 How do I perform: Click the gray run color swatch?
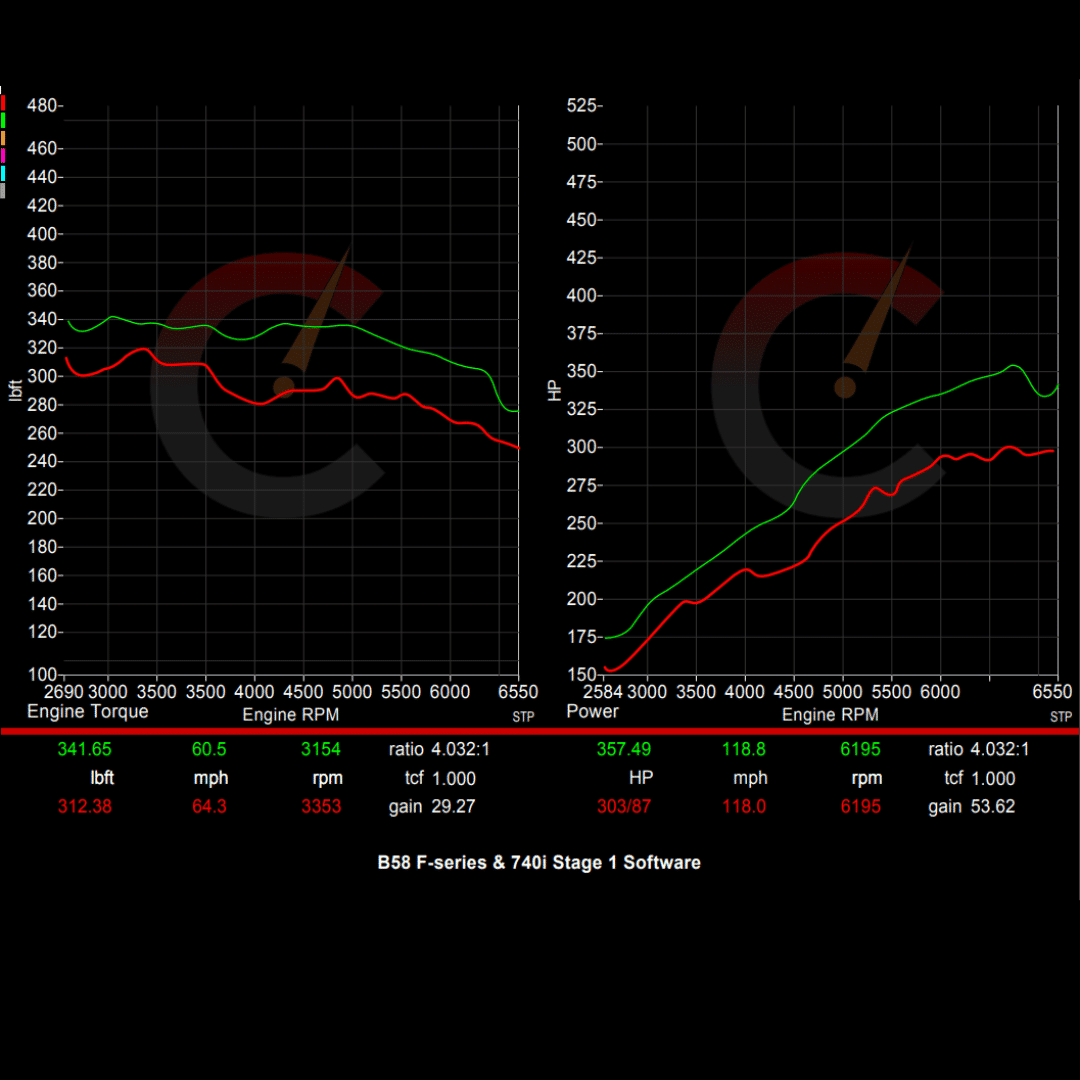(x=4, y=190)
